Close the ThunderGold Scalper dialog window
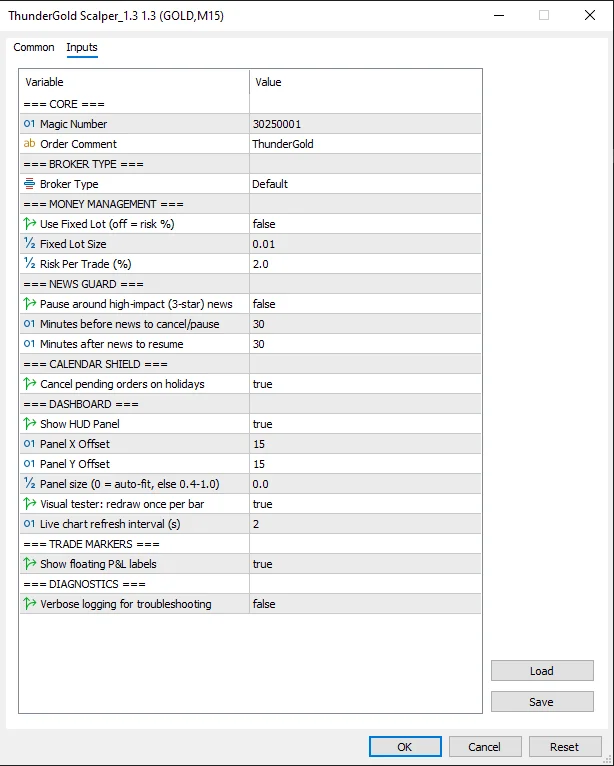The image size is (614, 766). click(x=590, y=15)
